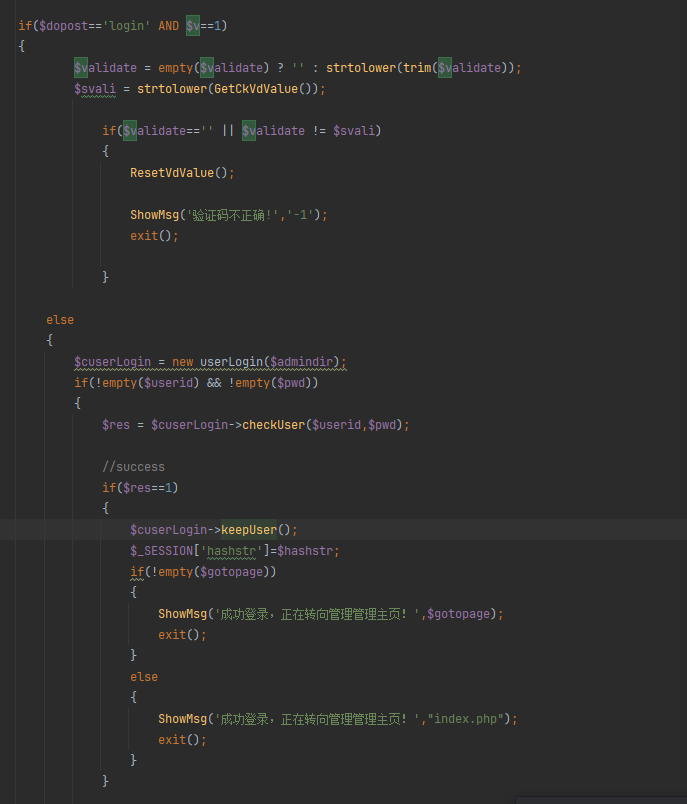Select the $svali variable being assigned

click(x=95, y=89)
